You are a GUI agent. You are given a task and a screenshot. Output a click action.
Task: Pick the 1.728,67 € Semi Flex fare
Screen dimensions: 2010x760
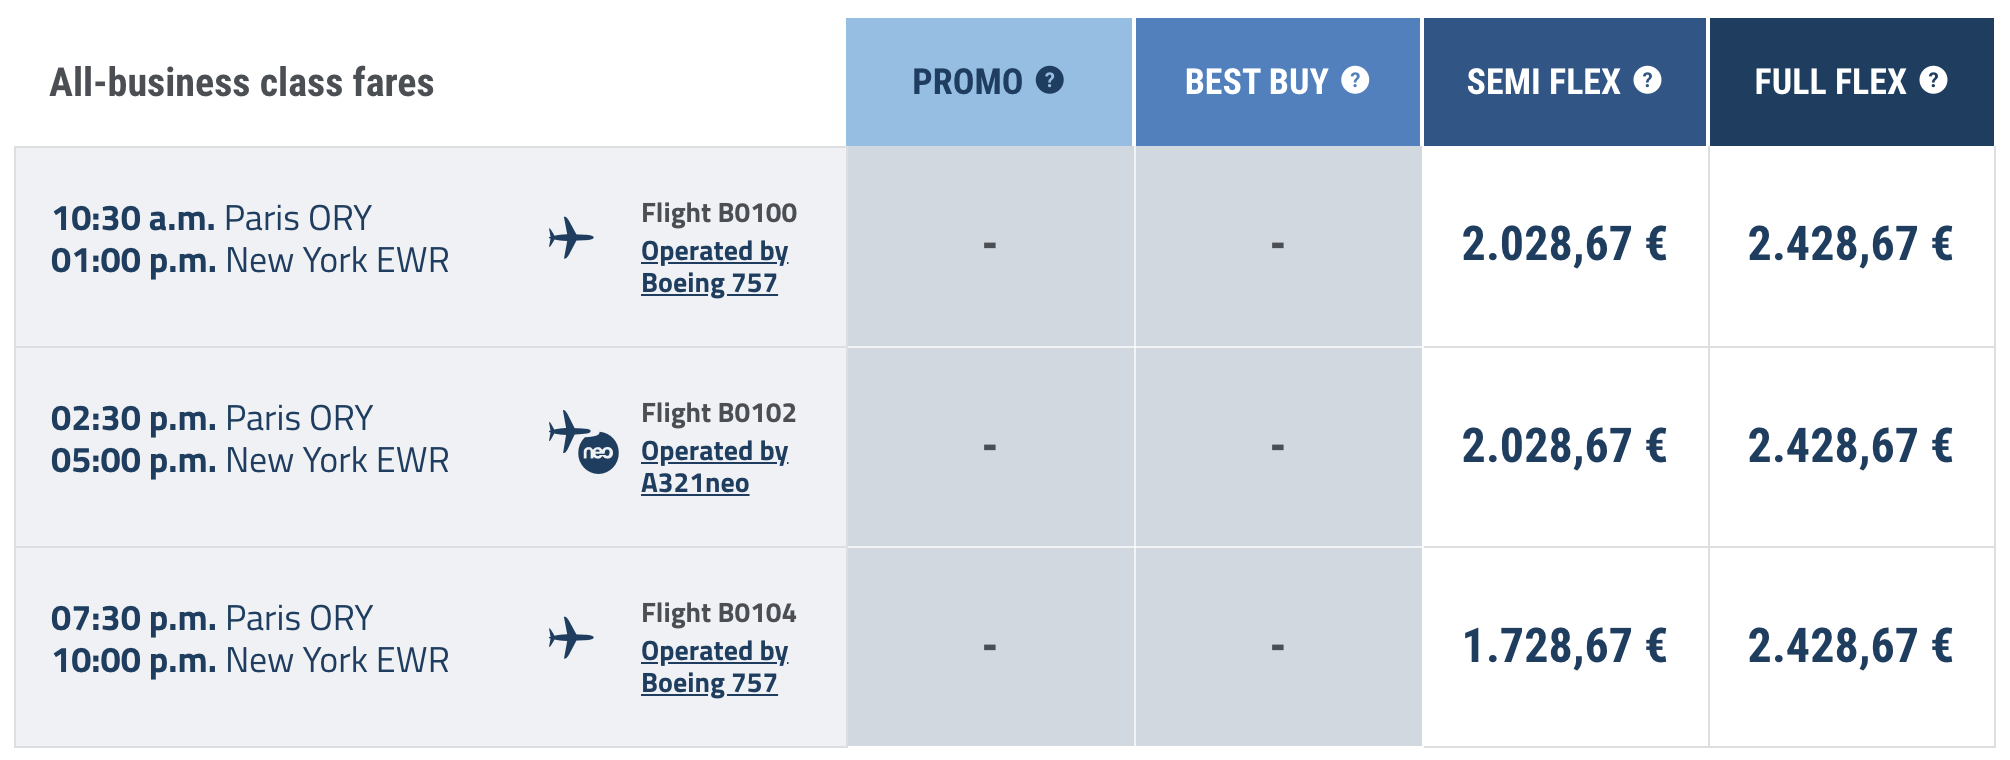(1564, 646)
